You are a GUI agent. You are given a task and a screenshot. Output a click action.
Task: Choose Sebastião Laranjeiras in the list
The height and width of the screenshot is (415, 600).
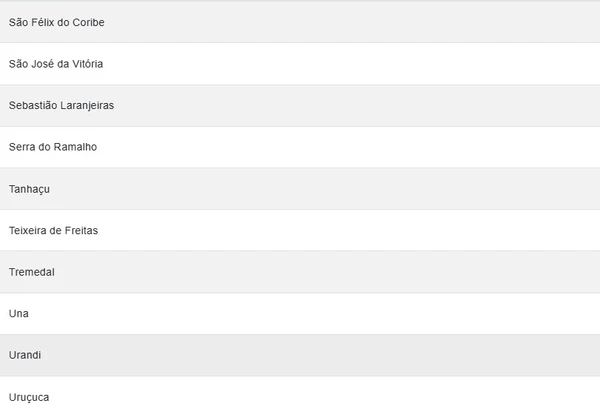pos(300,105)
